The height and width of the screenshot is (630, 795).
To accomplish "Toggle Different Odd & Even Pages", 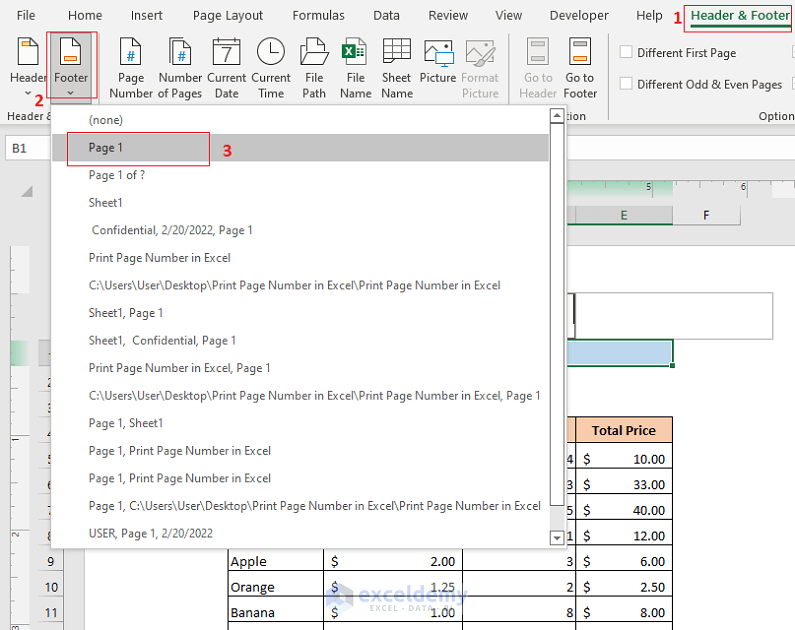I will [x=626, y=85].
